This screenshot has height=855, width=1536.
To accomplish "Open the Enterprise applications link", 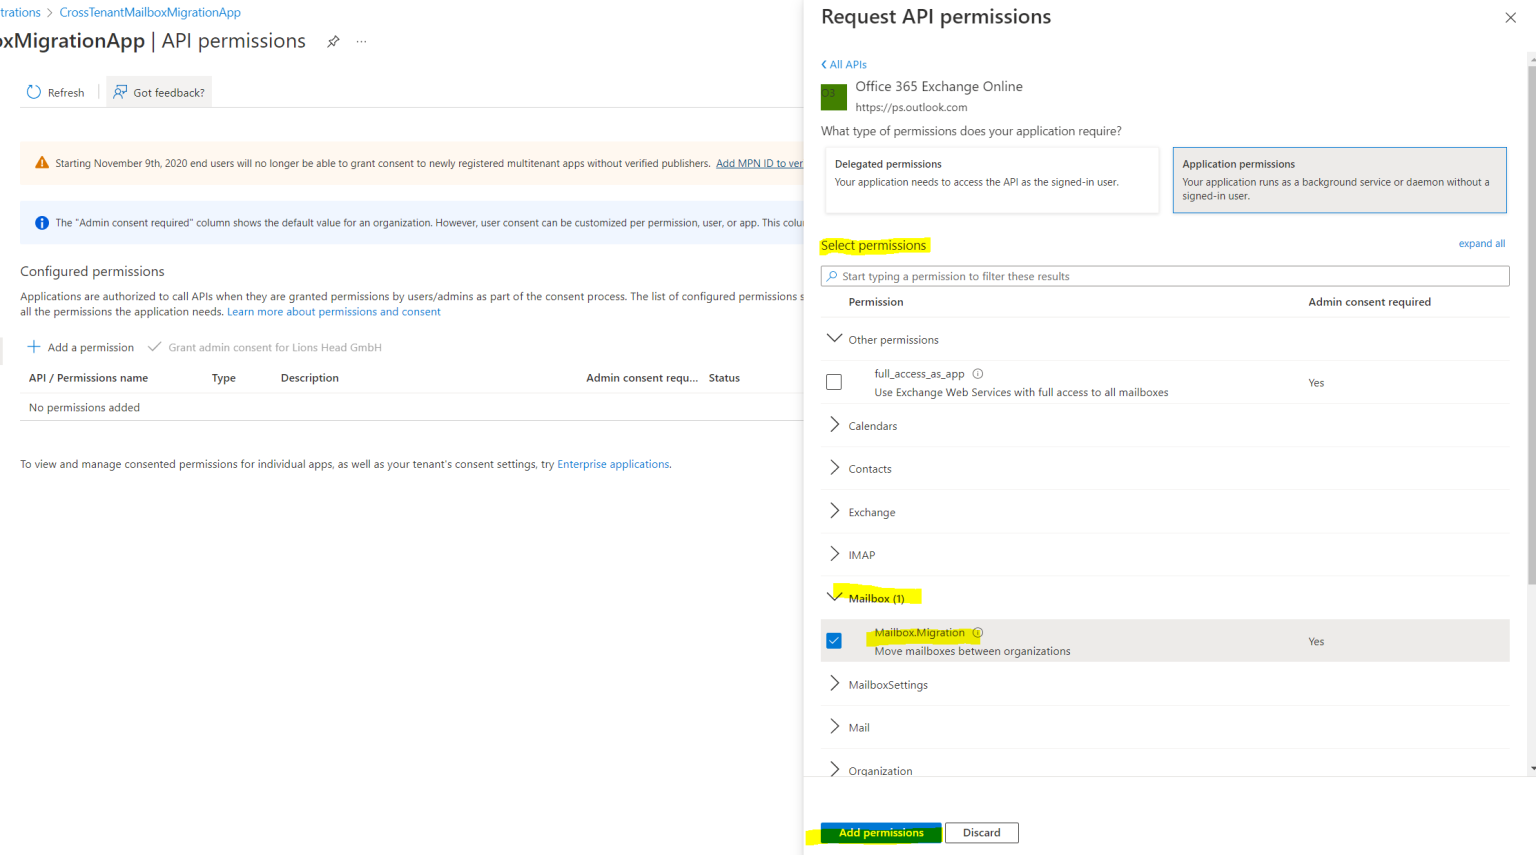I will [x=613, y=463].
